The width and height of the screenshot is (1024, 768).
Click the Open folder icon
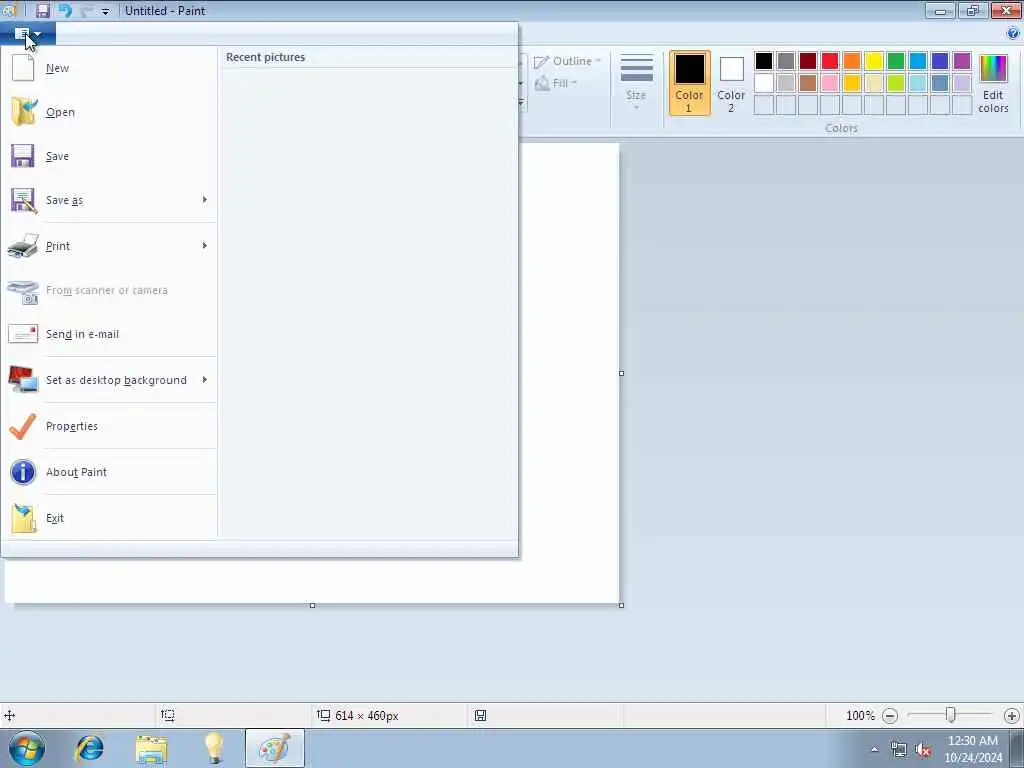click(24, 112)
